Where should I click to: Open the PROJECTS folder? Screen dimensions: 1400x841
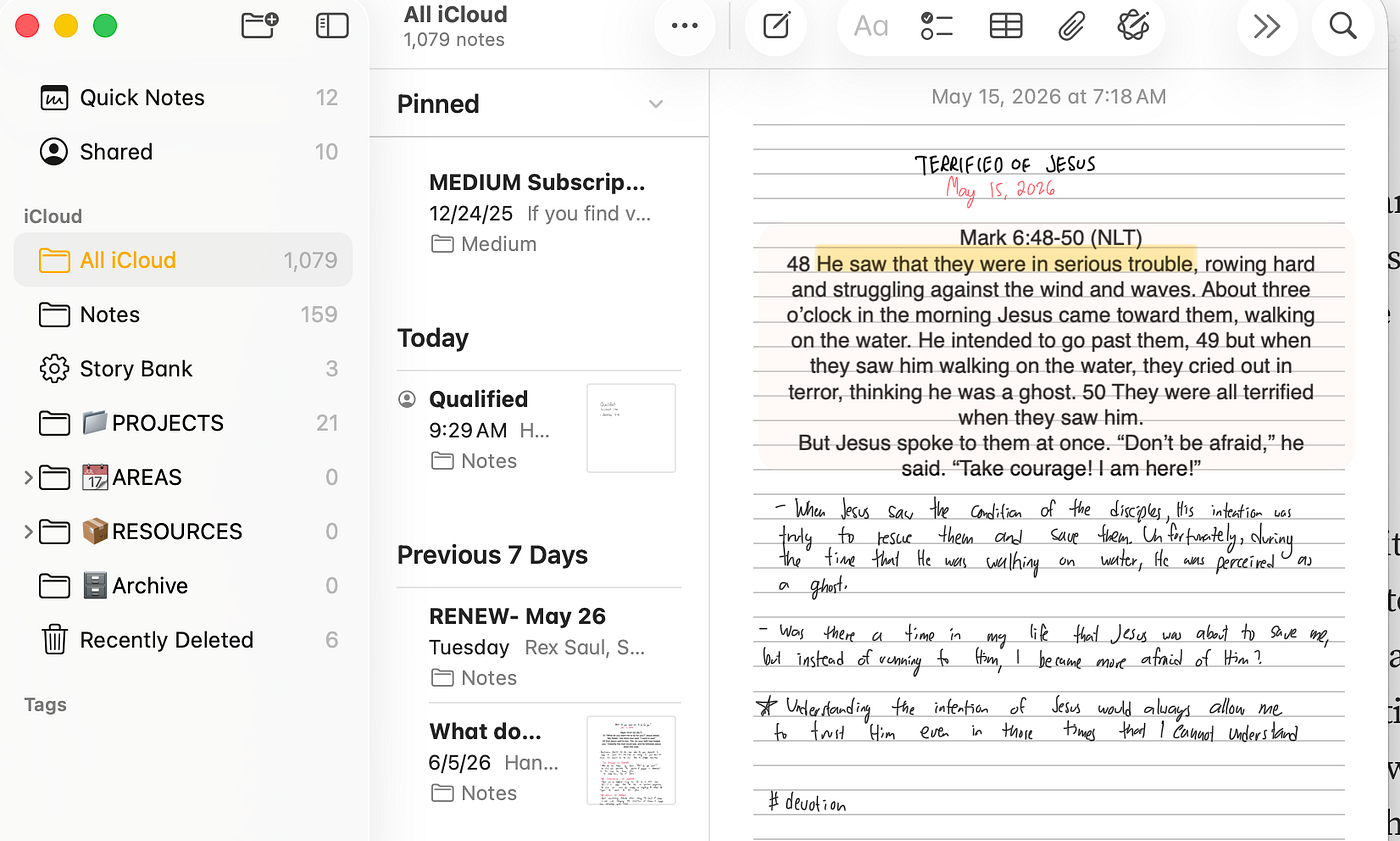tap(184, 423)
